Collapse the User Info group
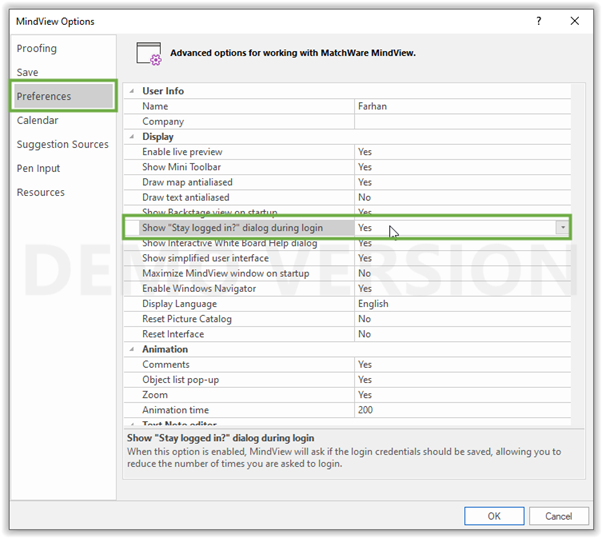 [132, 91]
